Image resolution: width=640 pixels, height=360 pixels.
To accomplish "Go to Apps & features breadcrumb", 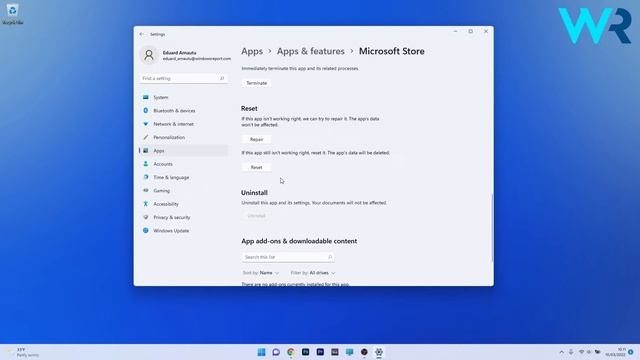I will [311, 51].
